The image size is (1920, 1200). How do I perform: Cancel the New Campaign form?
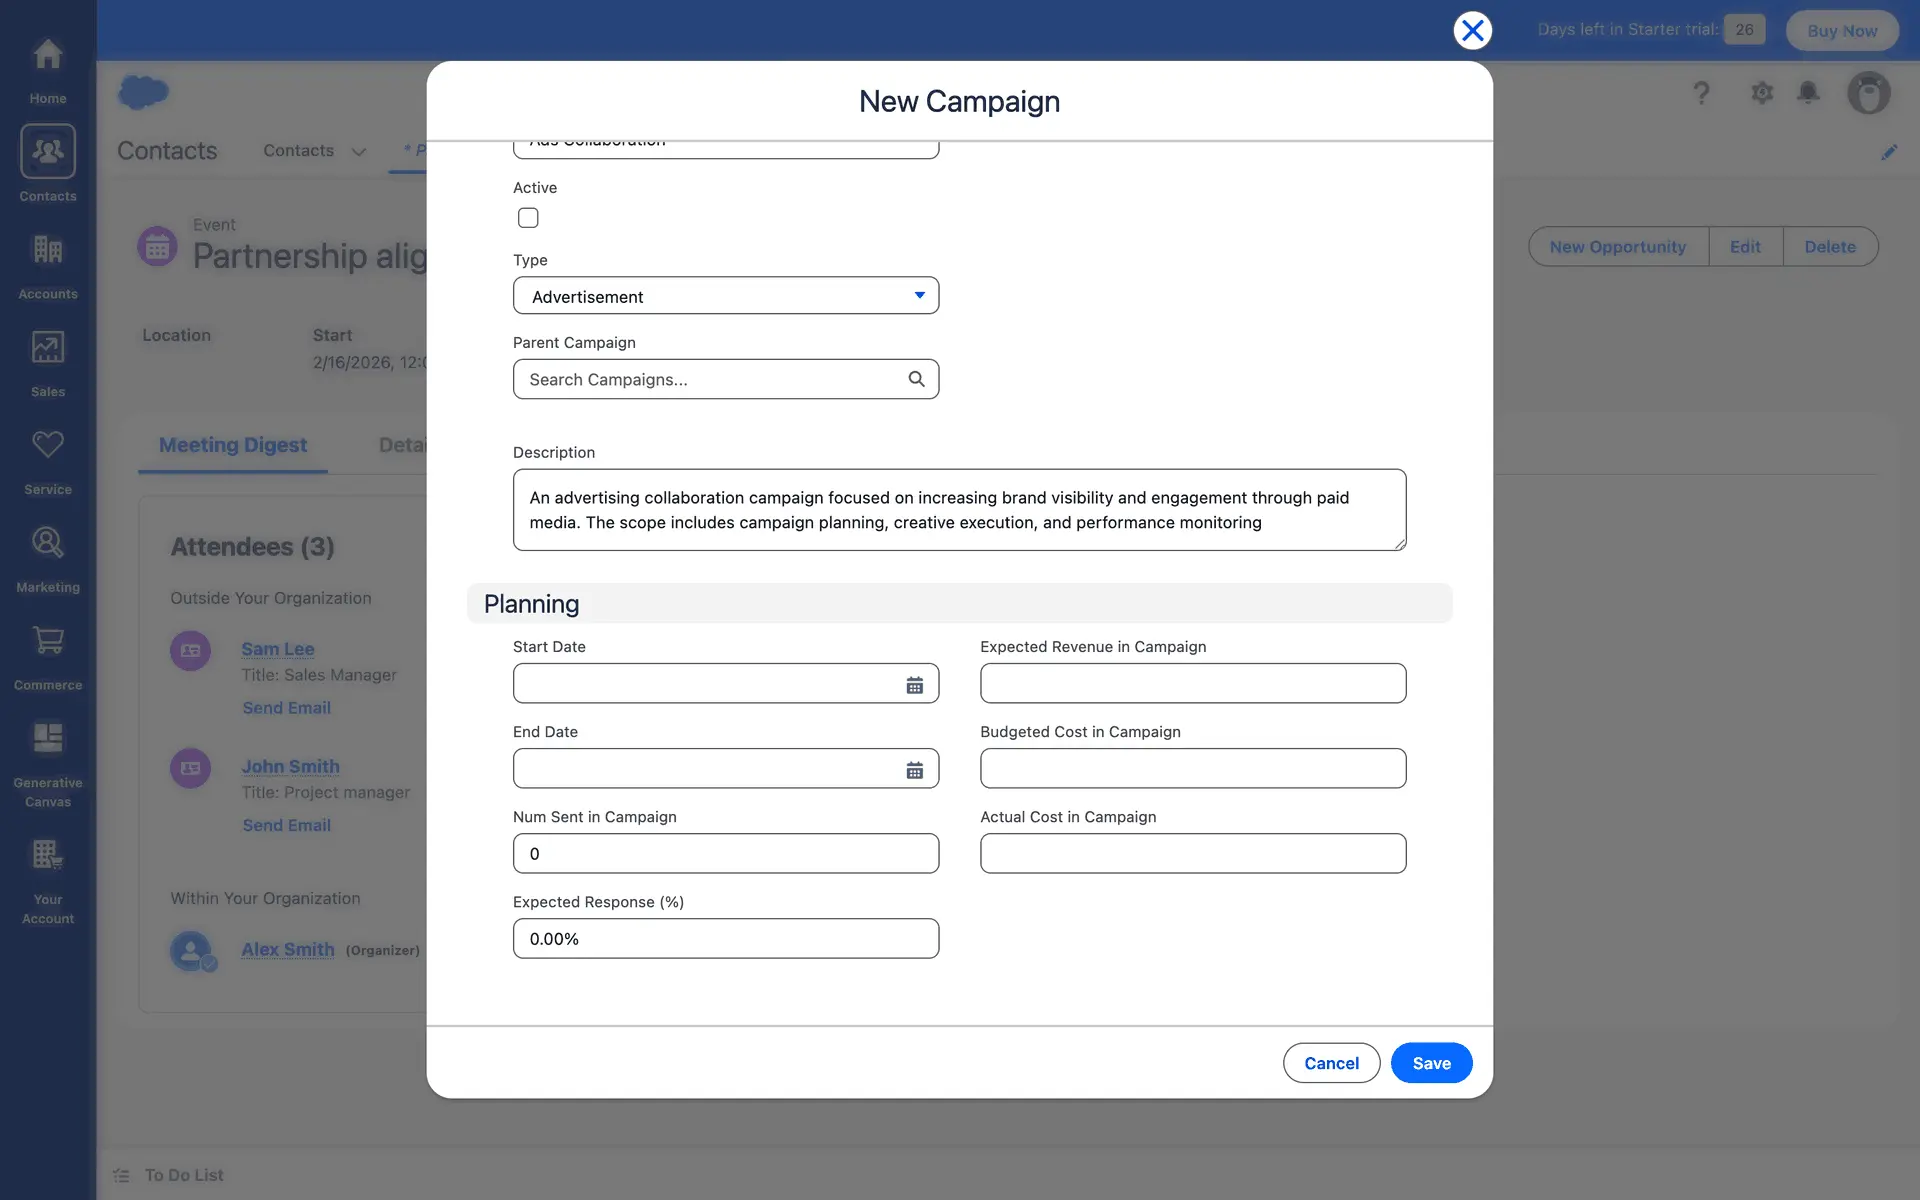(x=1331, y=1063)
